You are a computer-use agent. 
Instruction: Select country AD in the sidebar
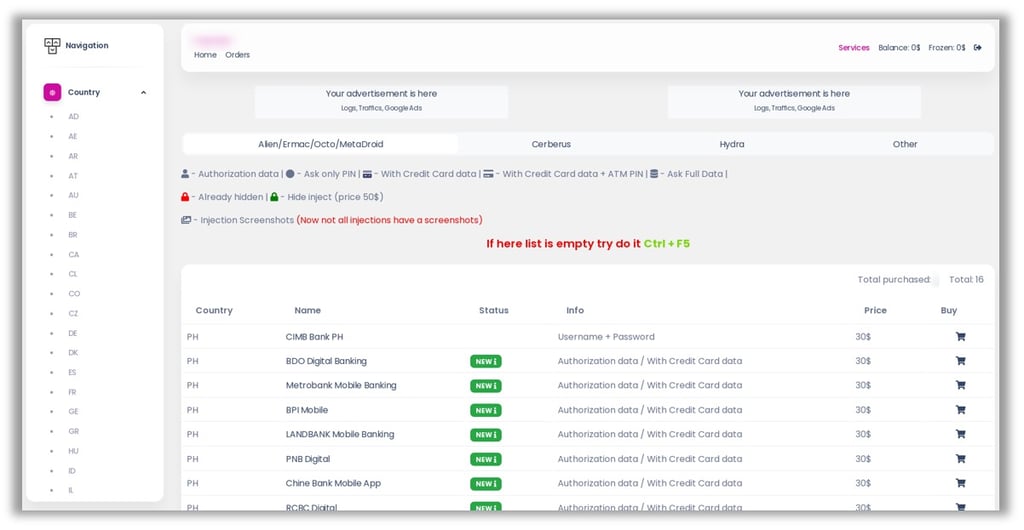pos(73,117)
